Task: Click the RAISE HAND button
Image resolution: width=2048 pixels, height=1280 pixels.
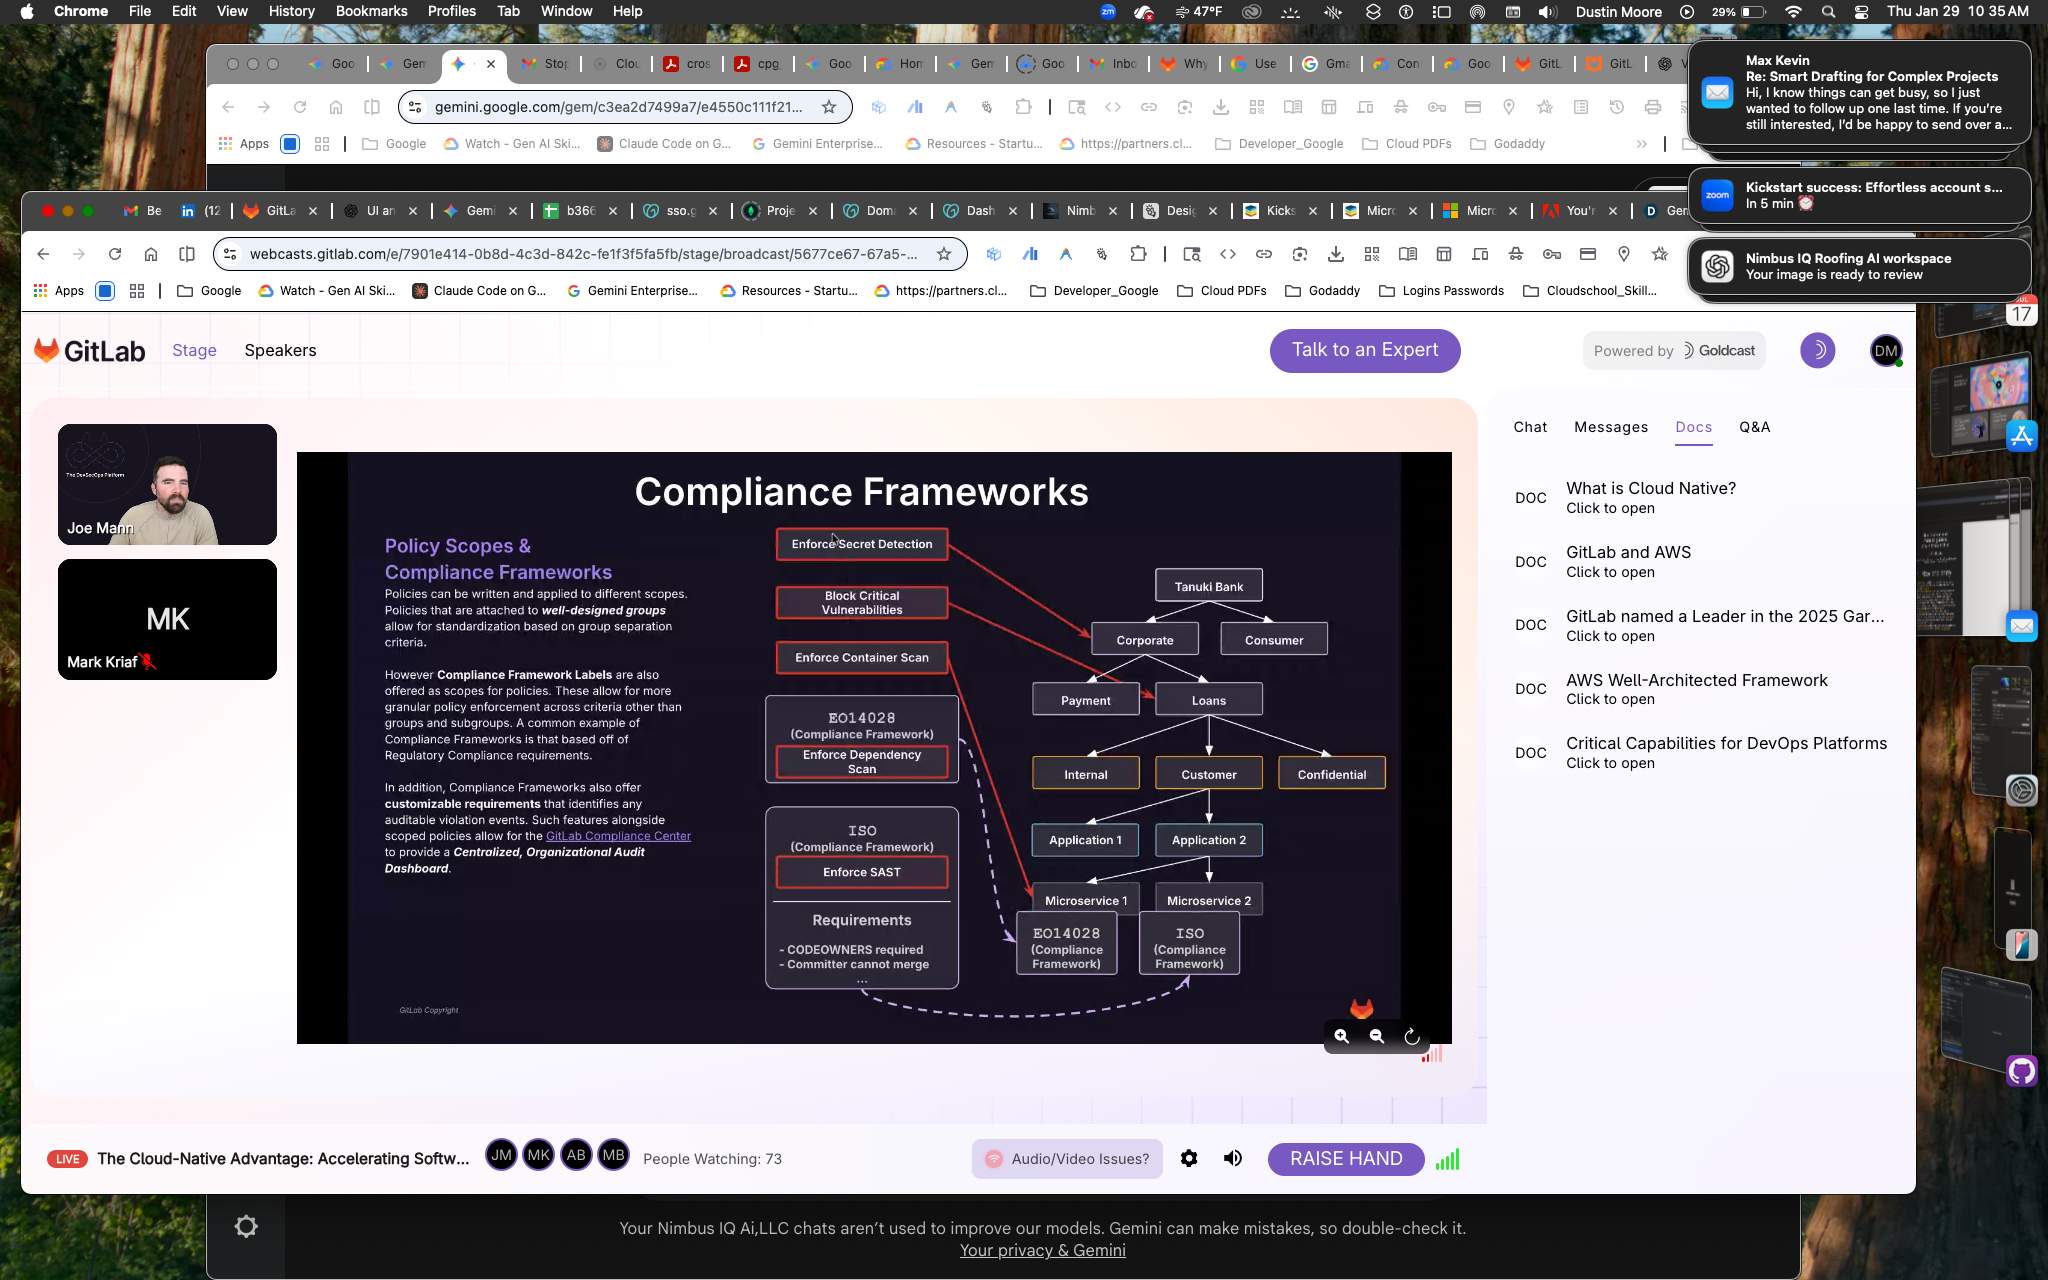Action: [x=1345, y=1158]
